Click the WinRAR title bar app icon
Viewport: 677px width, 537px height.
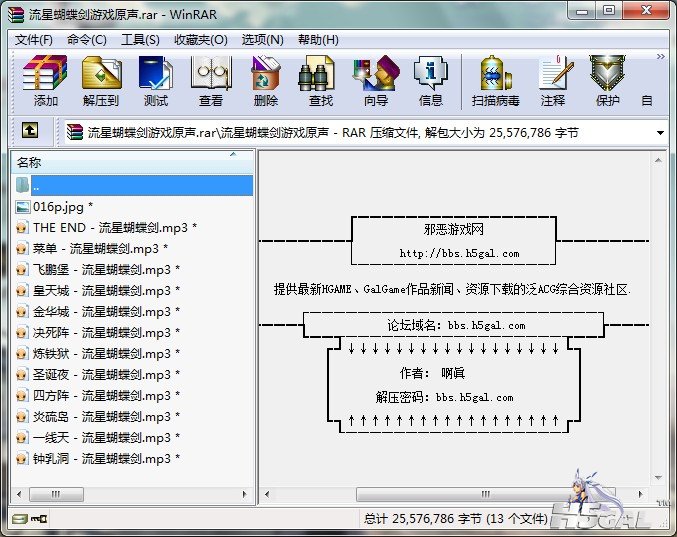(x=16, y=14)
